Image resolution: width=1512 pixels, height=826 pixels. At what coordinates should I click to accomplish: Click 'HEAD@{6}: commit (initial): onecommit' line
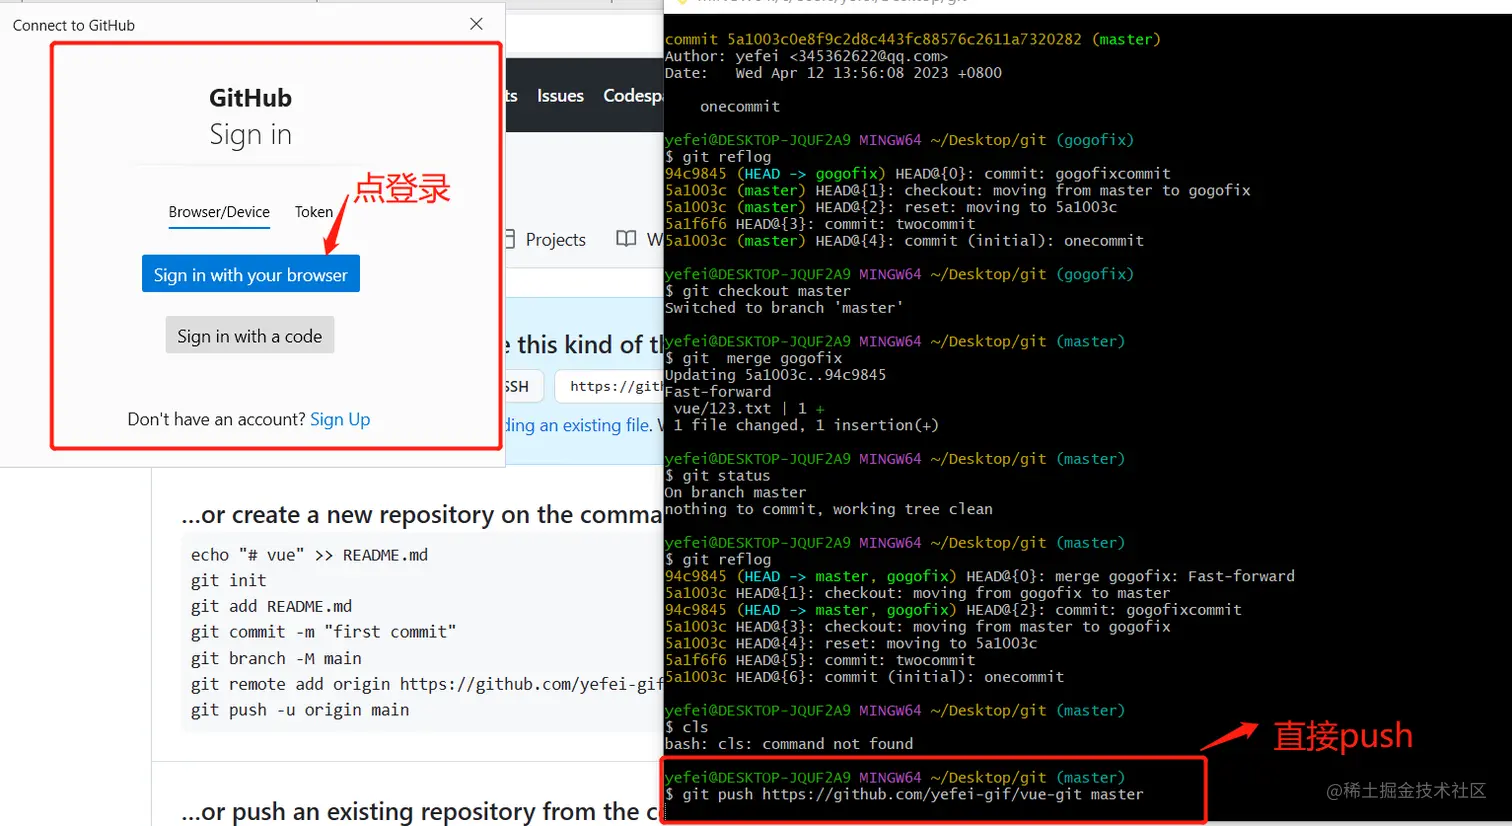coord(865,677)
